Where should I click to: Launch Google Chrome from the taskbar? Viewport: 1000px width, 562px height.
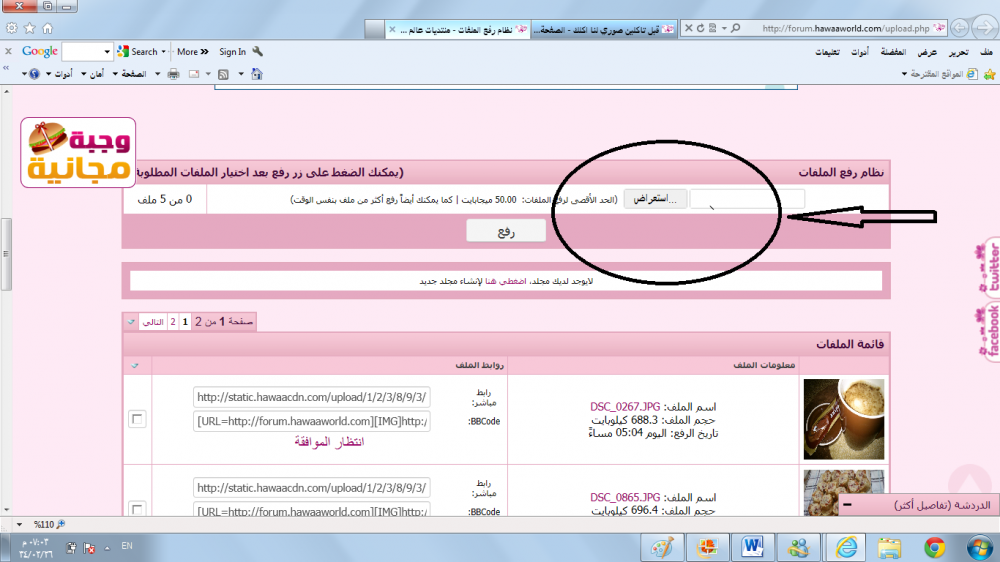pyautogui.click(x=935, y=547)
